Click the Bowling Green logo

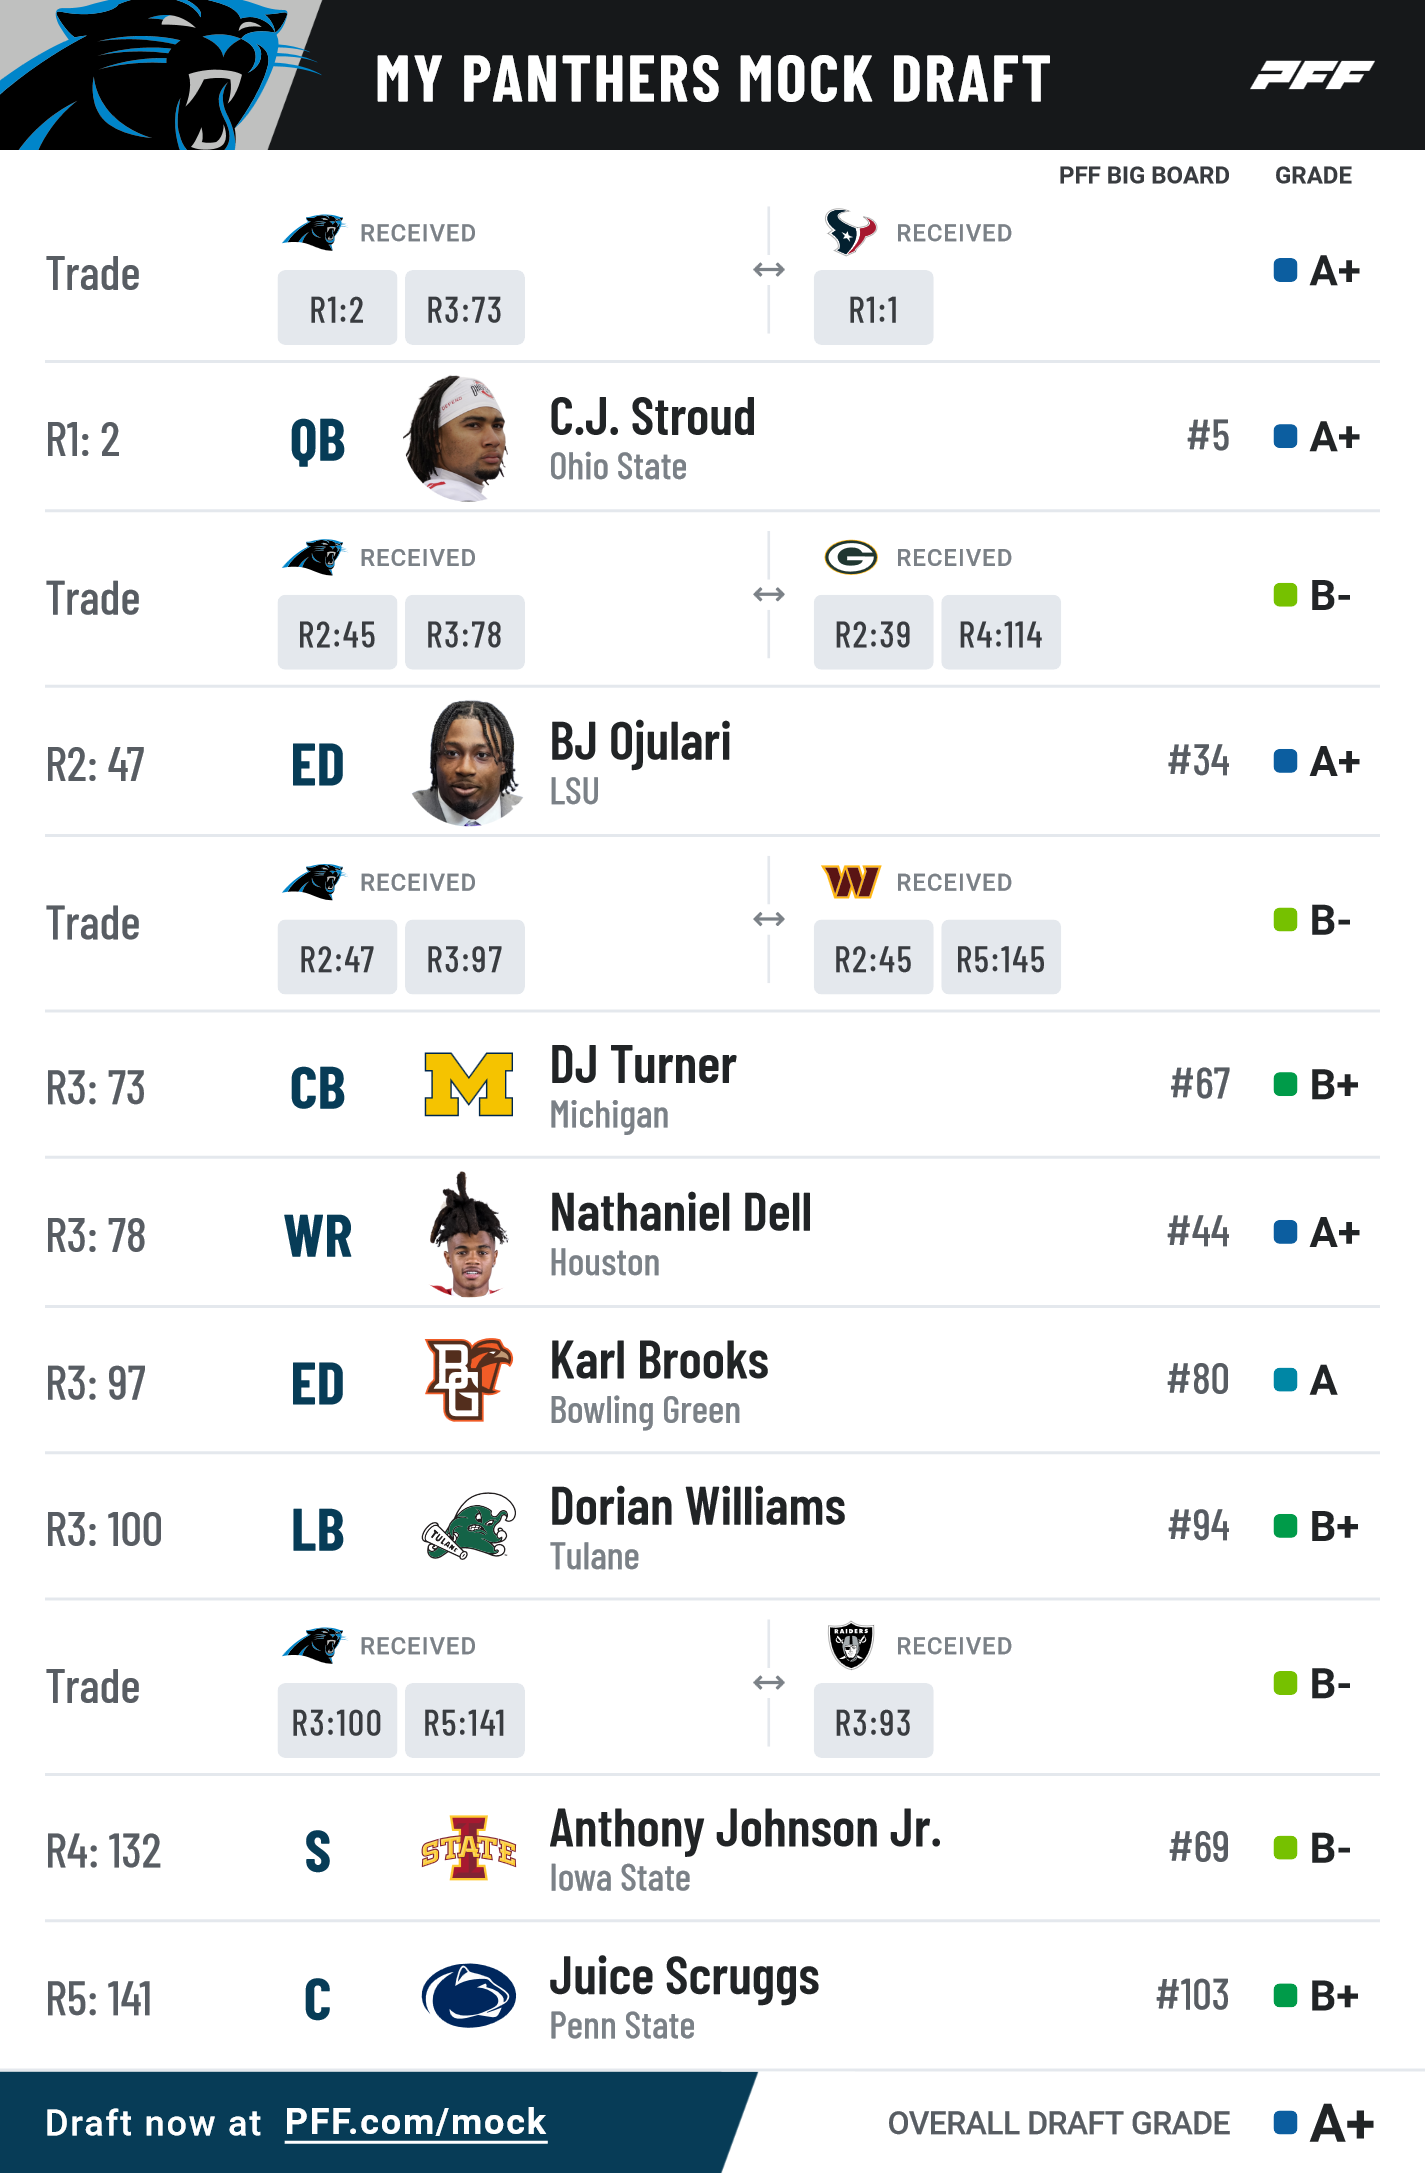(x=469, y=1379)
